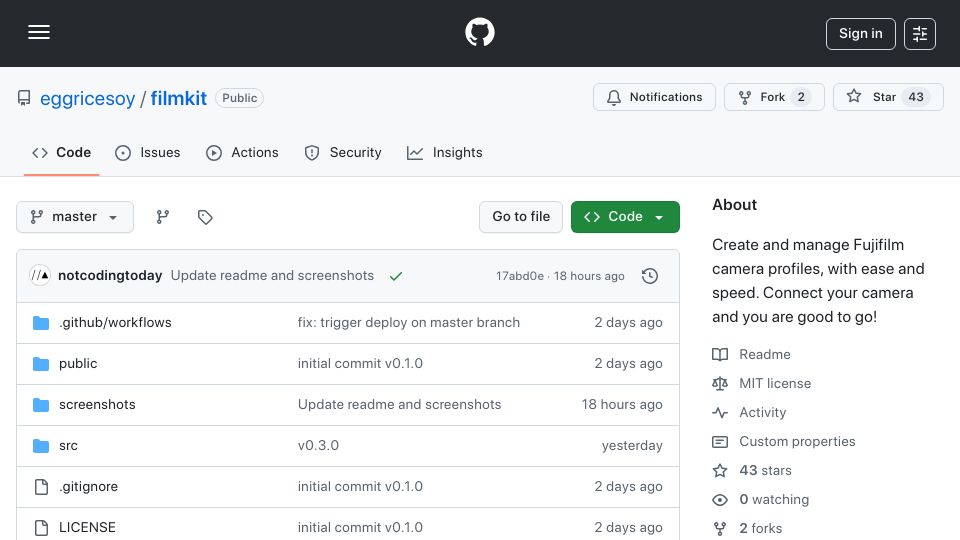Viewport: 960px width, 540px height.
Task: Click file icon beside LICENSE
Action: coord(41,528)
